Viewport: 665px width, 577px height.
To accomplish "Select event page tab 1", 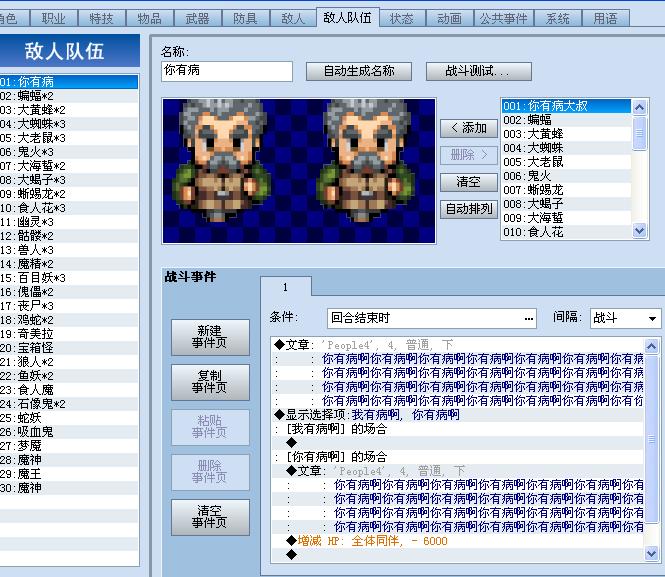I will [x=285, y=287].
